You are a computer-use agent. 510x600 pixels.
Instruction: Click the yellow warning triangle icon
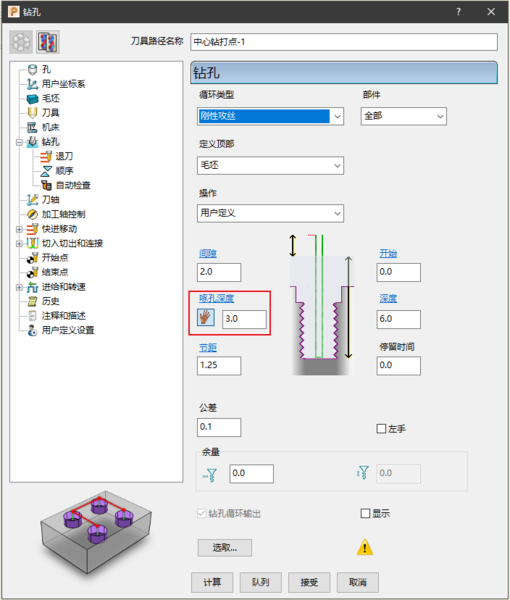click(x=365, y=548)
